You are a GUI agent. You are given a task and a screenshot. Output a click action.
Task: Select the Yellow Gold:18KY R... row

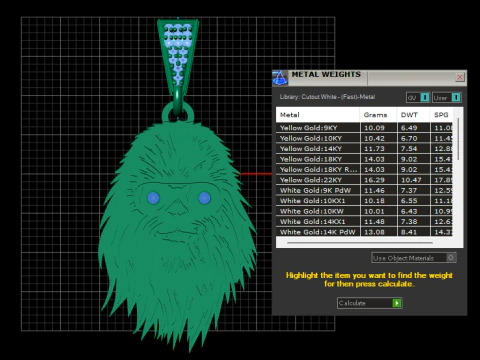[364, 169]
